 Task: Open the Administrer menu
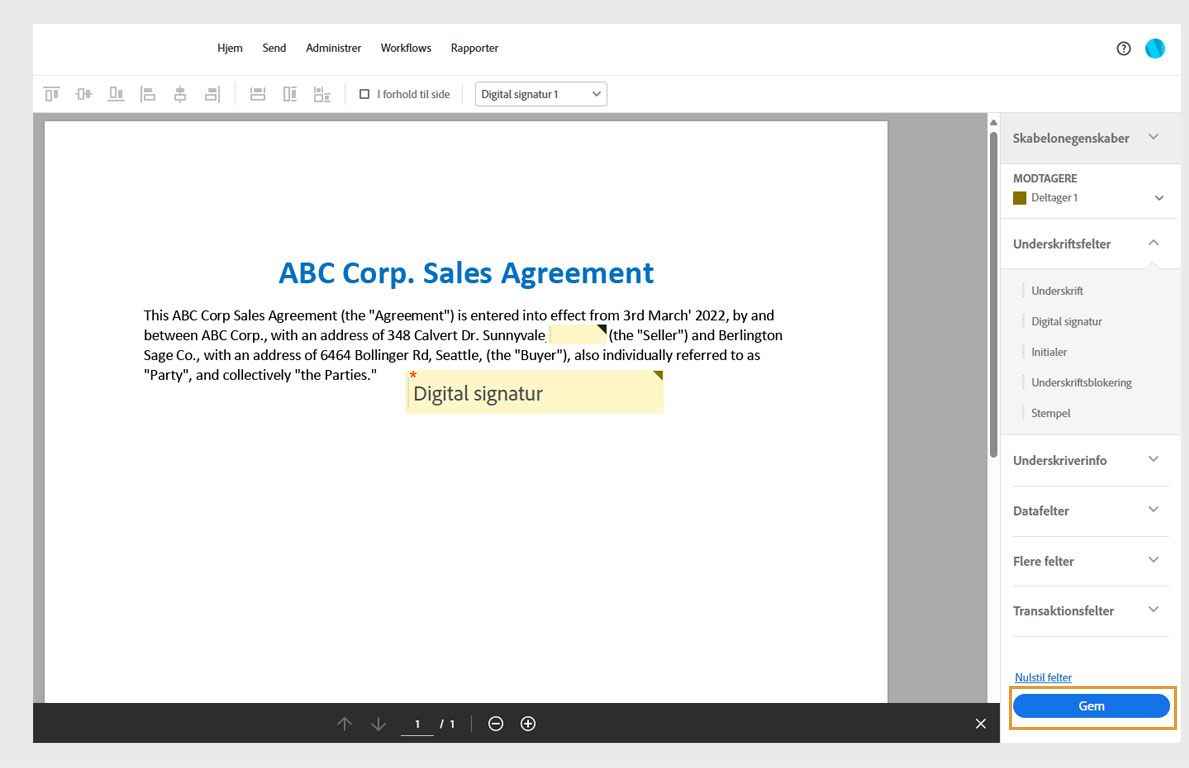[x=334, y=48]
